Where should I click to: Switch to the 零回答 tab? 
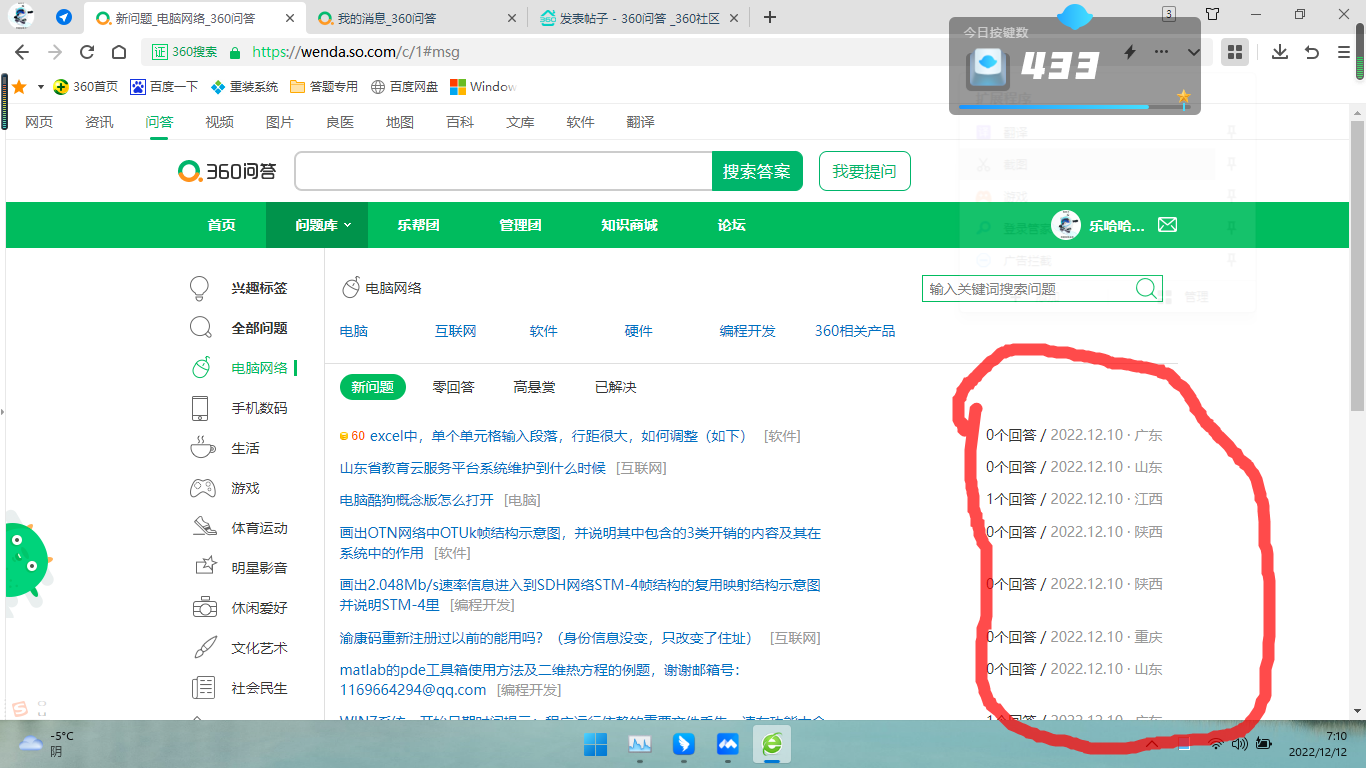click(x=453, y=387)
